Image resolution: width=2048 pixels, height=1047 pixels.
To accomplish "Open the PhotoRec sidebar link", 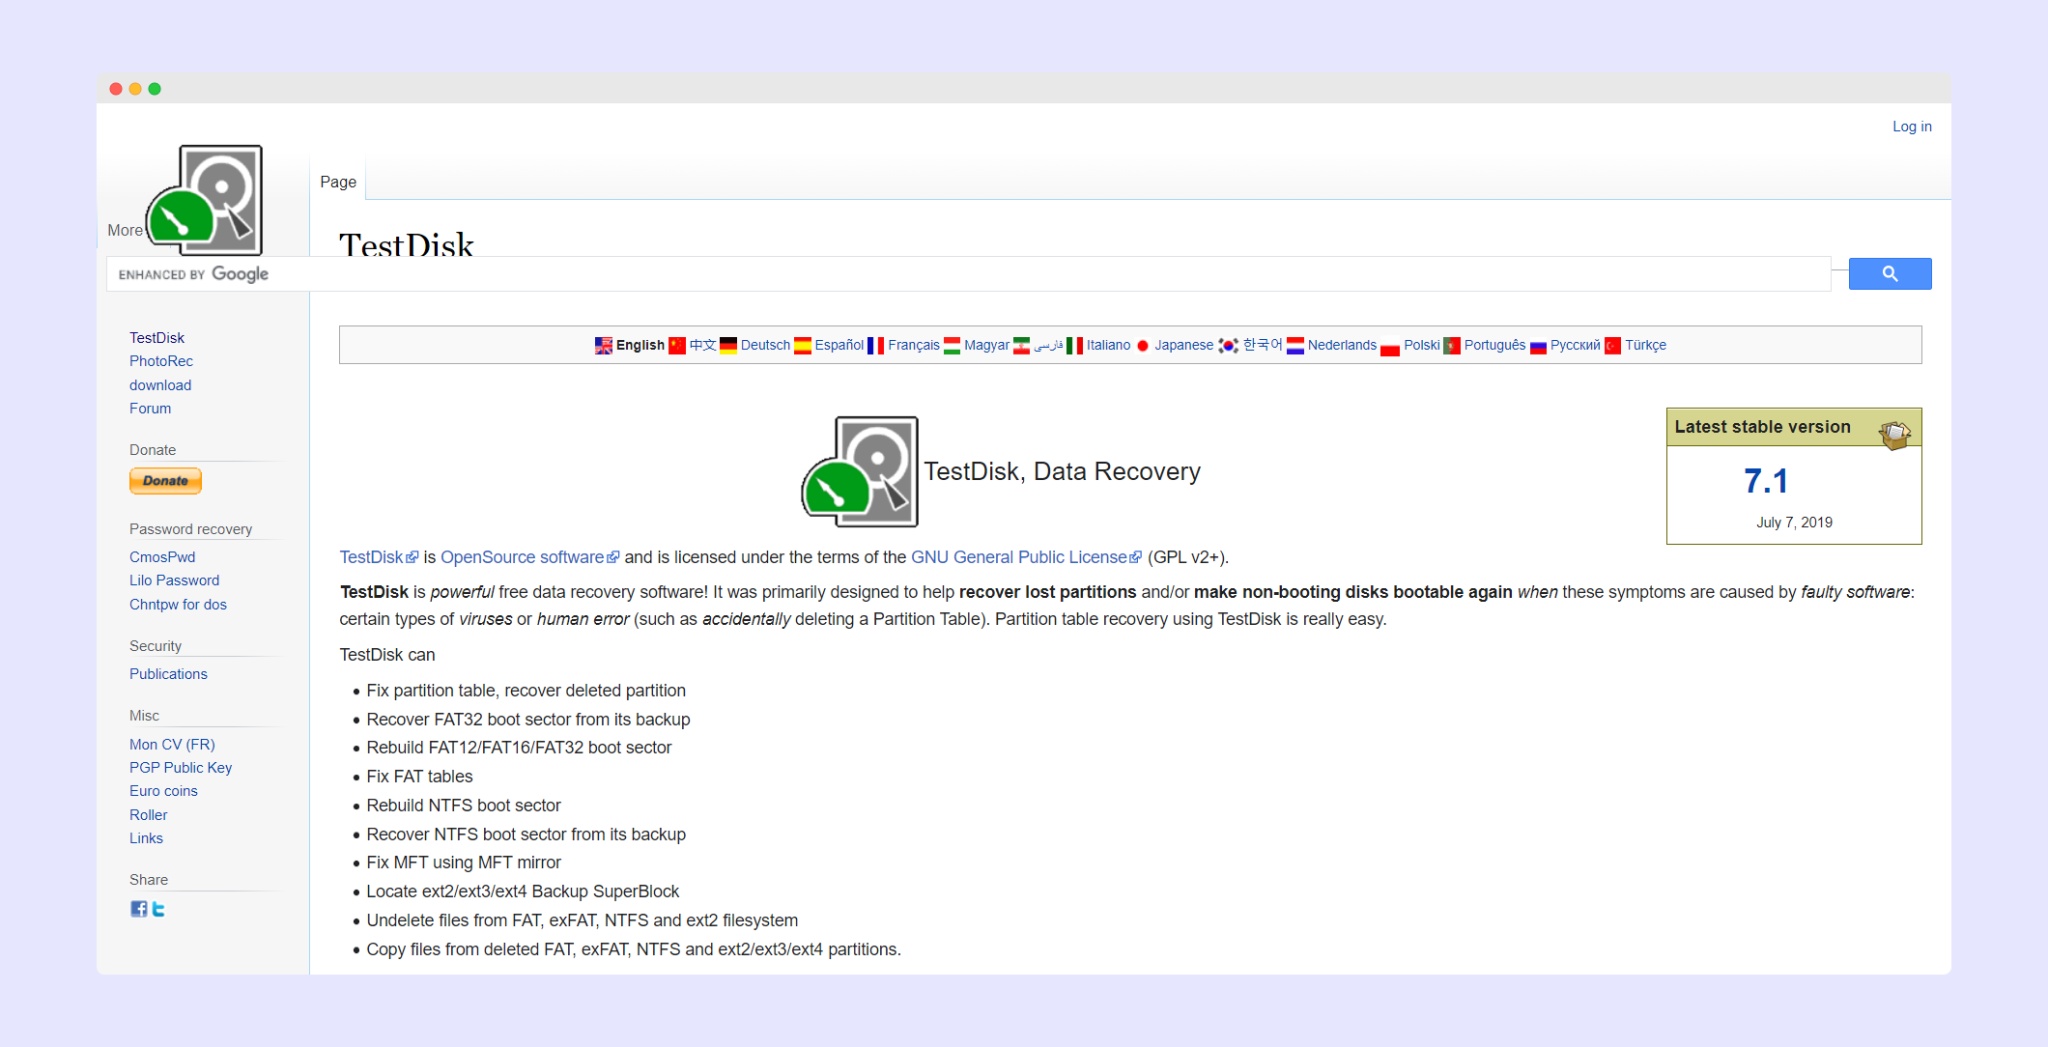I will [161, 361].
